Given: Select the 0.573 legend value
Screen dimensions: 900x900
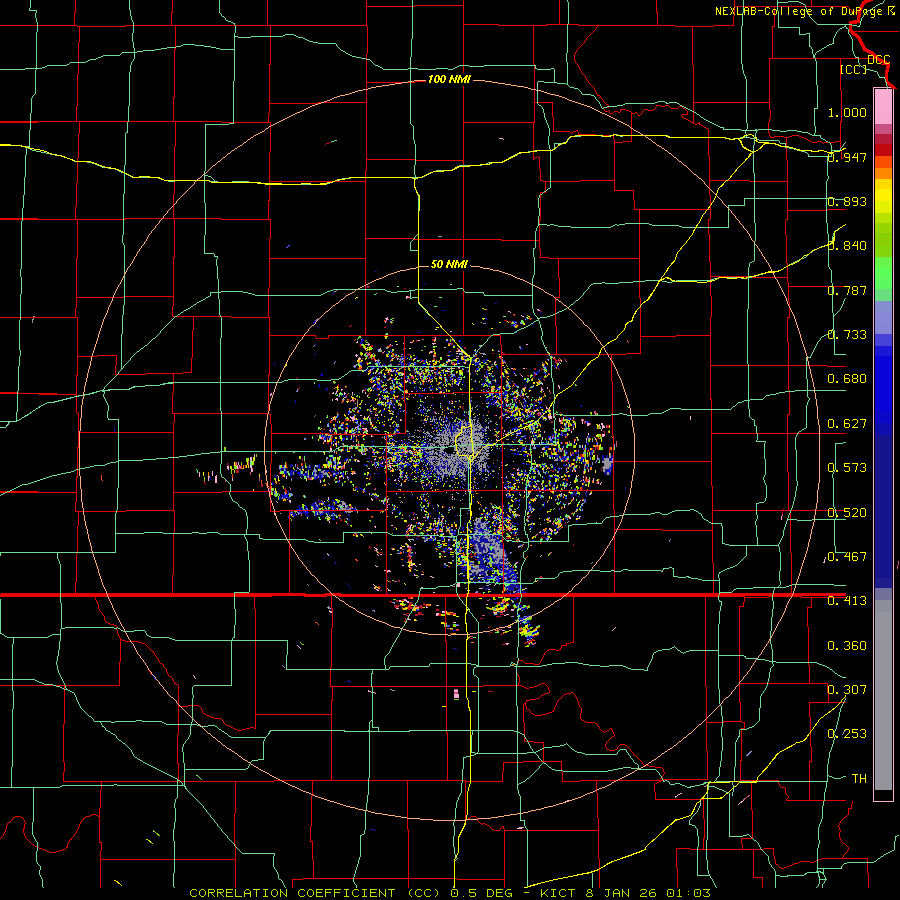Looking at the screenshot, I should (847, 468).
